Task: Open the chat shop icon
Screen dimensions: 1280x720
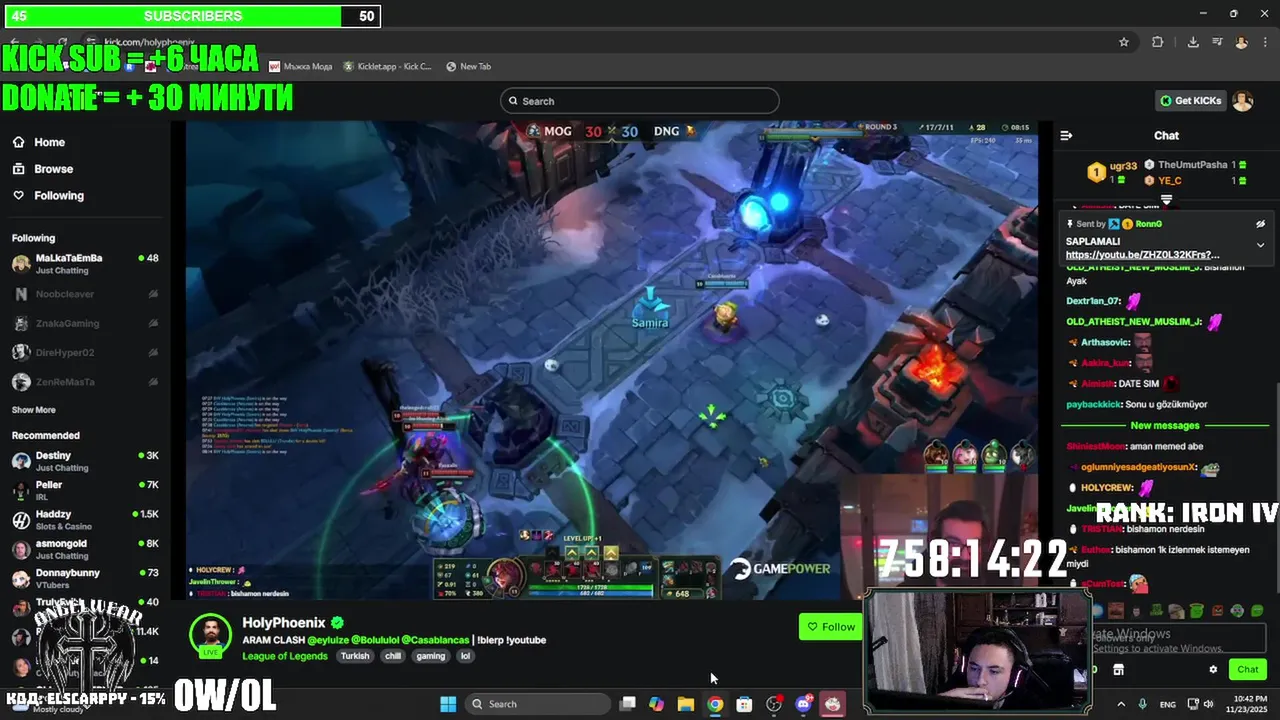Action: 1118,669
